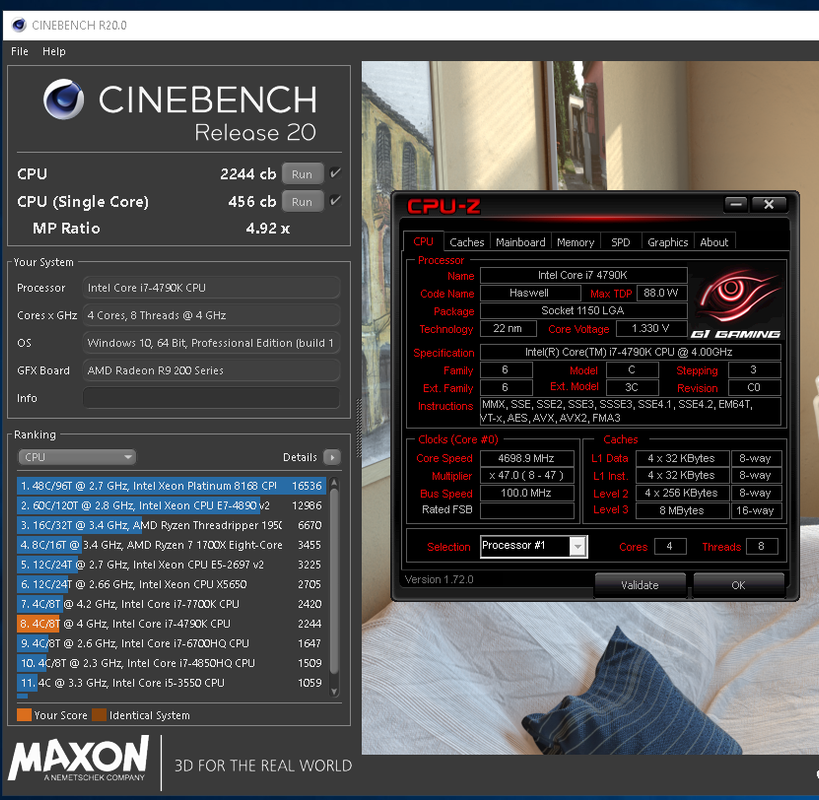Click the Cores x GHz field
The height and width of the screenshot is (800, 819).
click(x=211, y=315)
